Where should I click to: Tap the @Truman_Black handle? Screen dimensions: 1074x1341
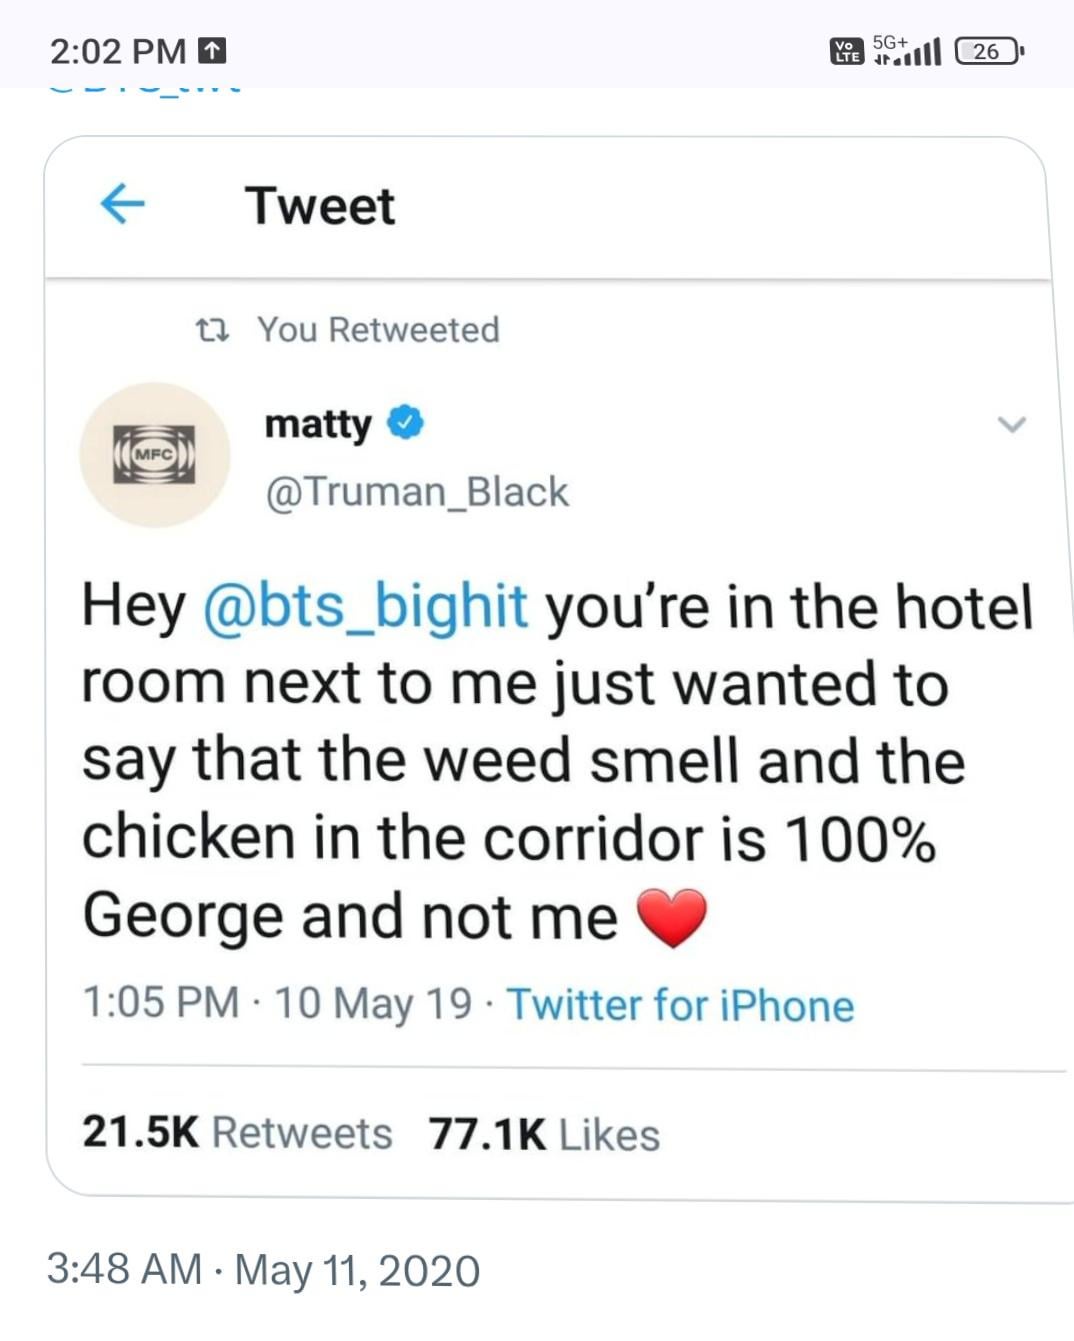point(416,492)
